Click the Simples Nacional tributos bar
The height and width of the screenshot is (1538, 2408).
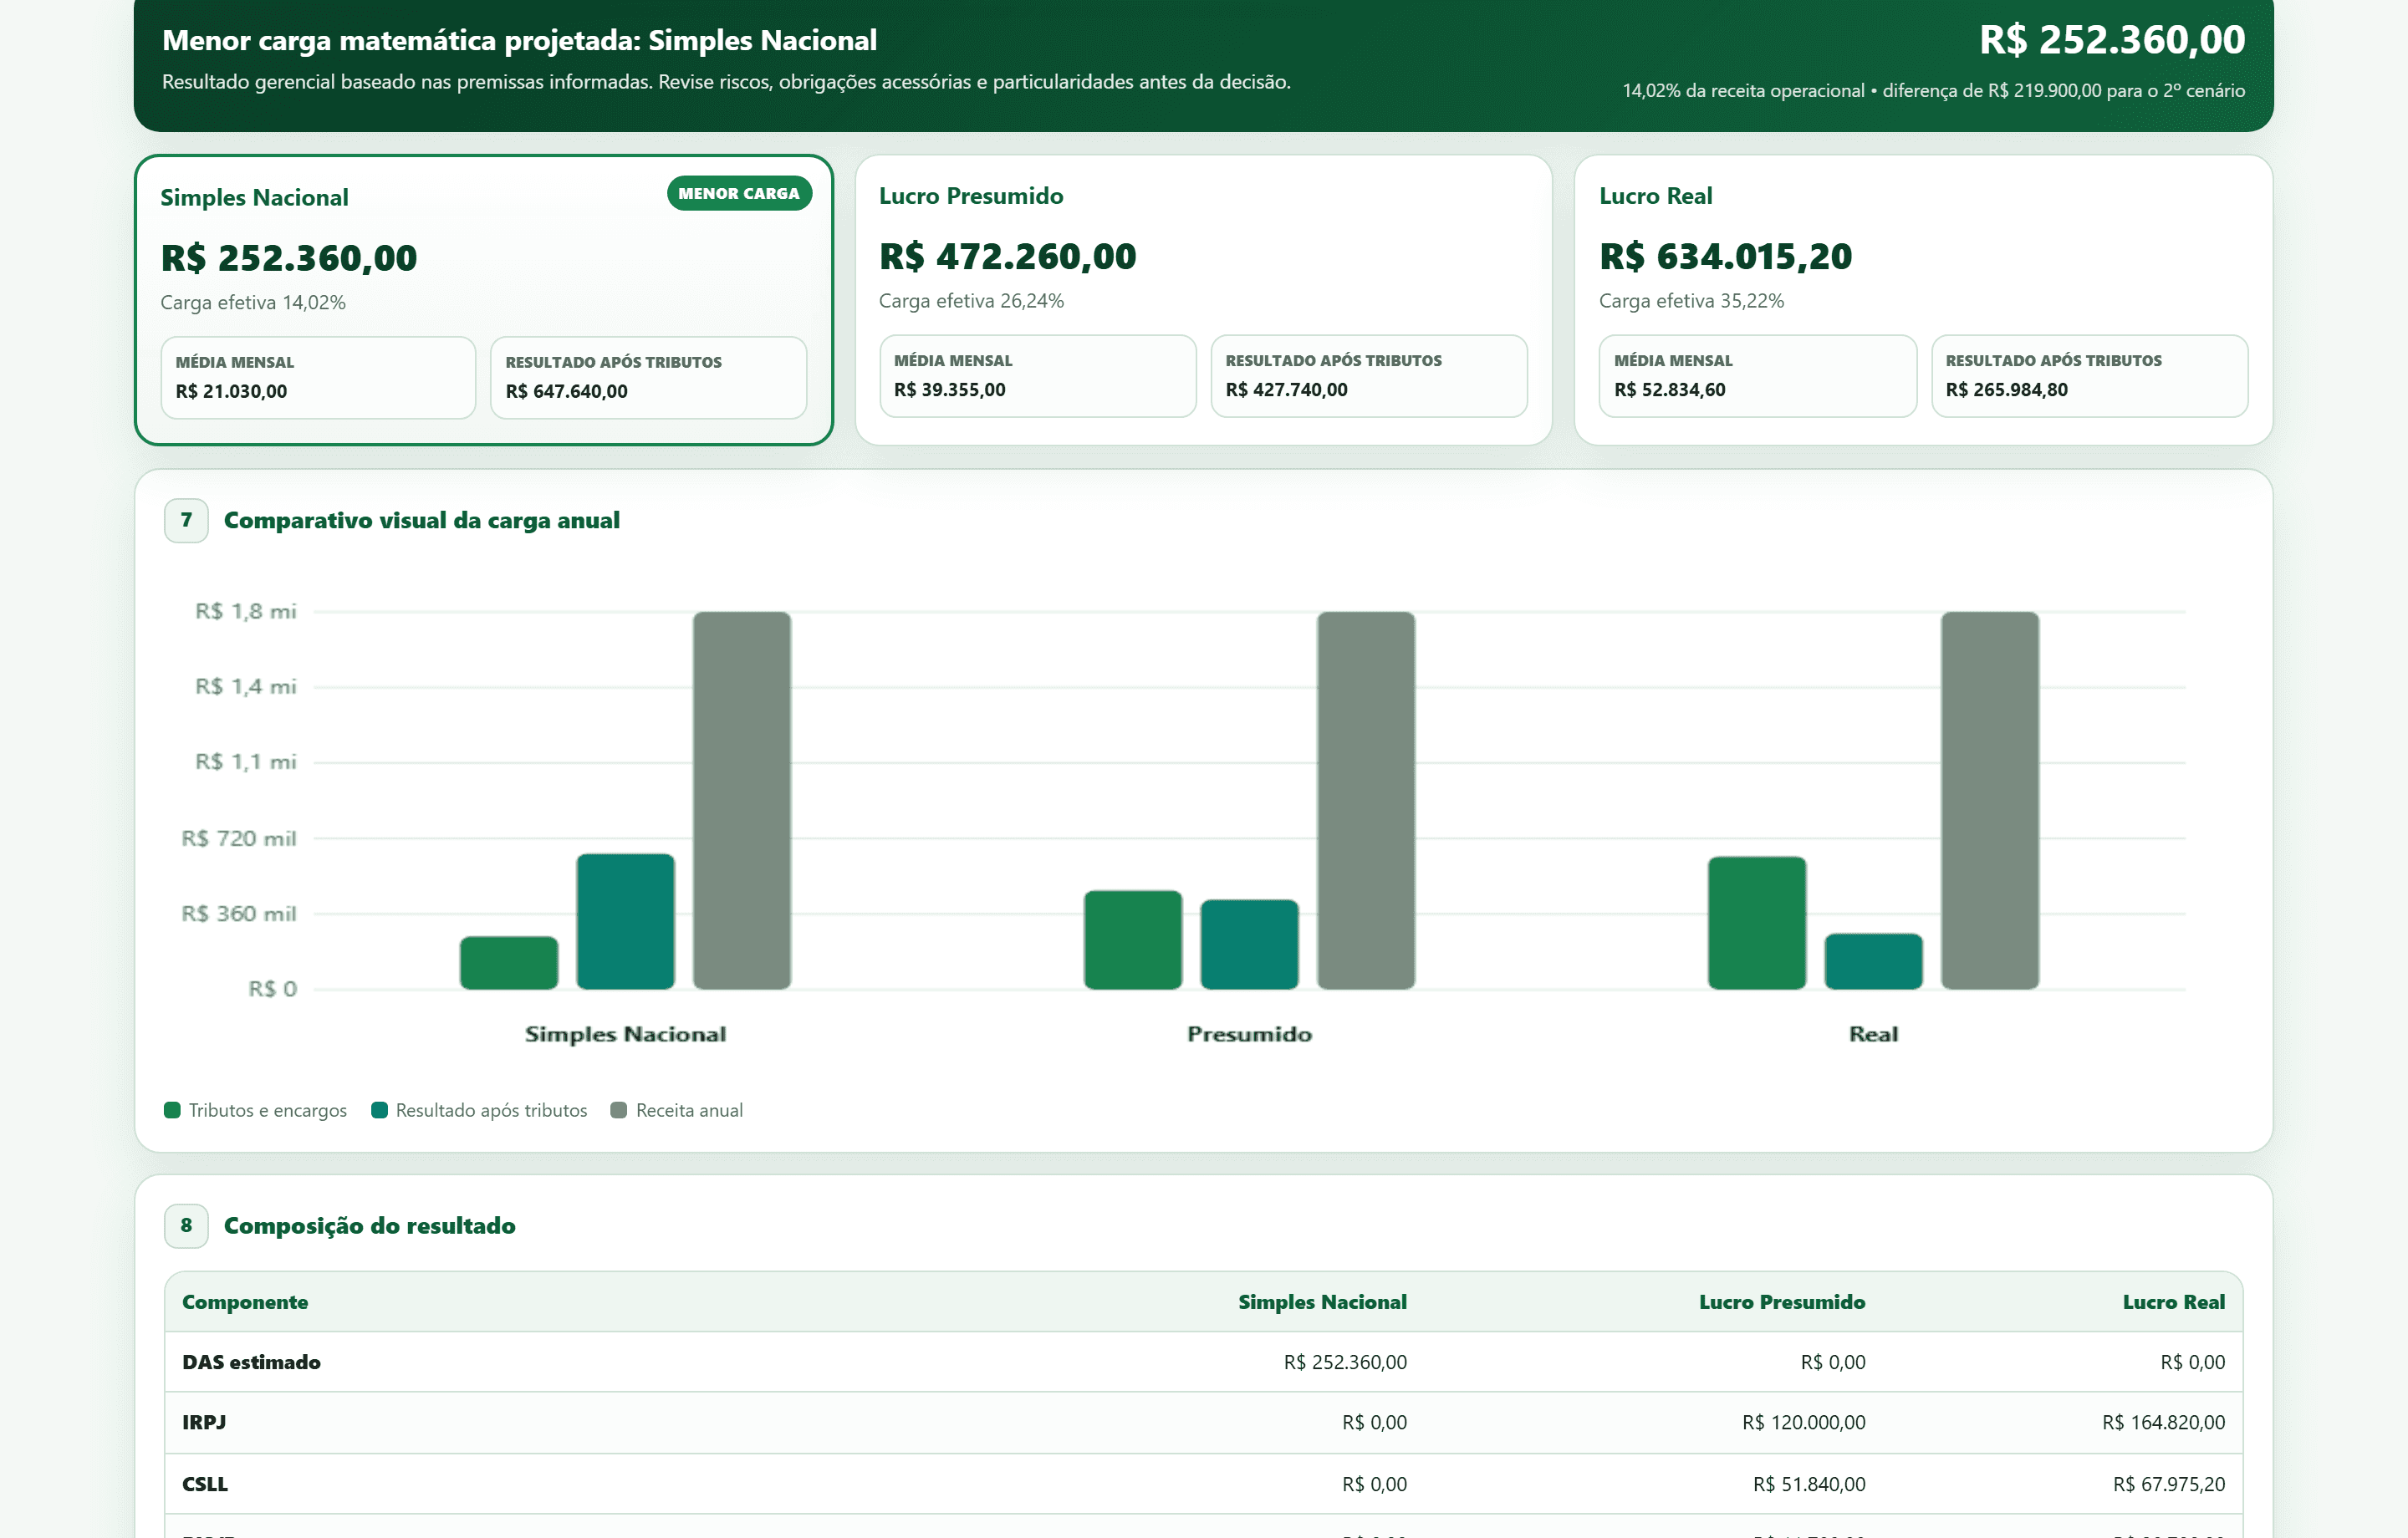coord(509,963)
